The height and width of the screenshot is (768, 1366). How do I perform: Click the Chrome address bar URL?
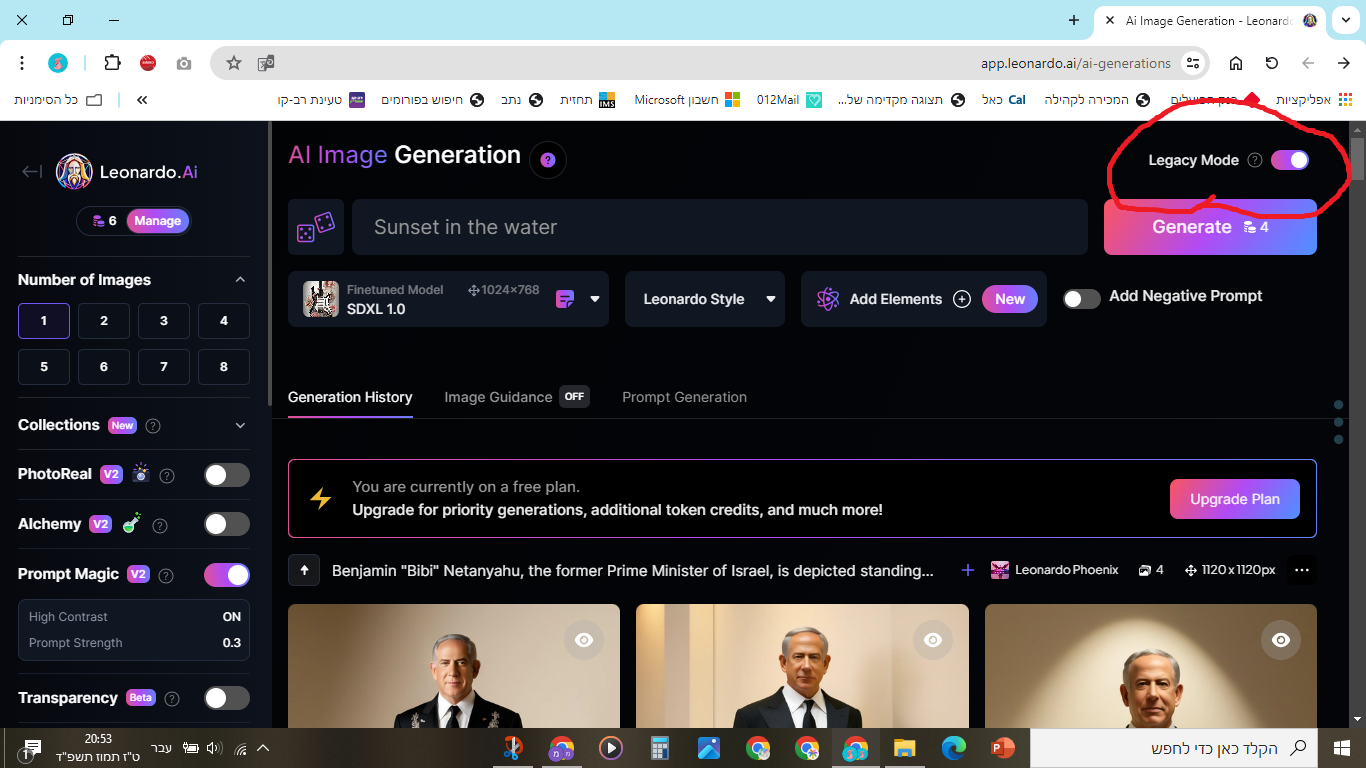(1075, 63)
